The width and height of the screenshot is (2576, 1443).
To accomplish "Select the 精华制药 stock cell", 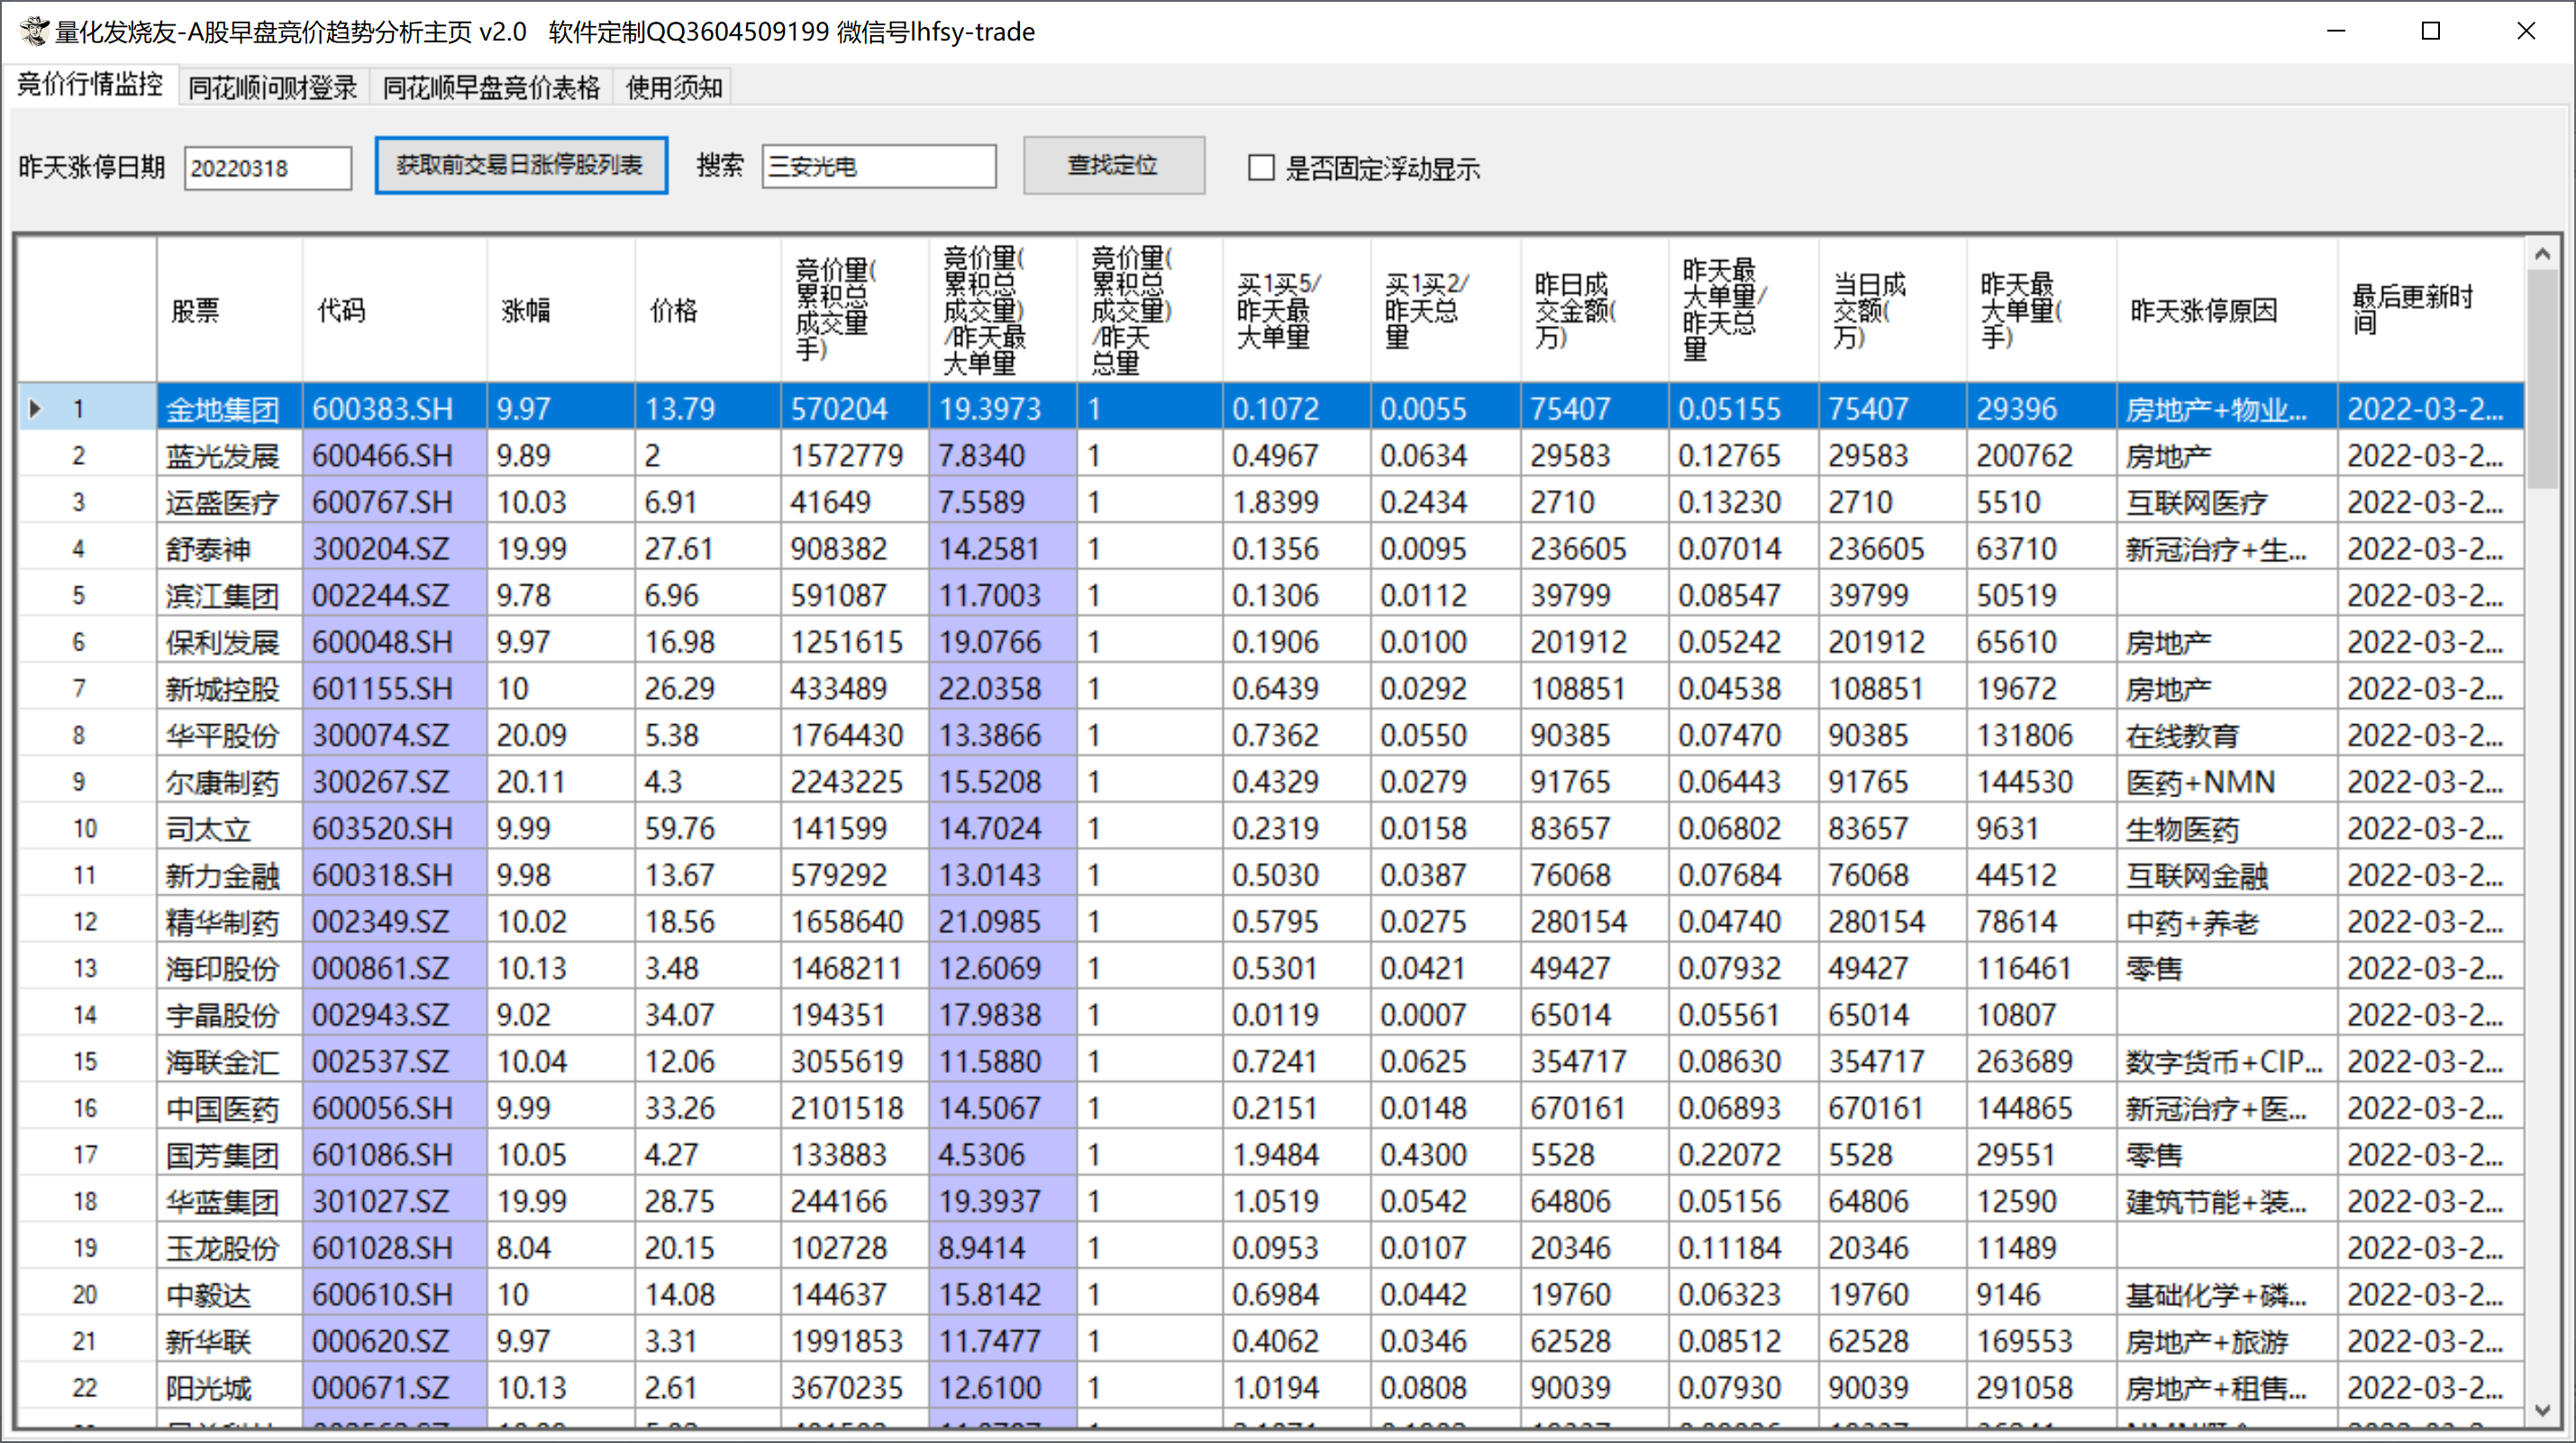I will tap(229, 922).
